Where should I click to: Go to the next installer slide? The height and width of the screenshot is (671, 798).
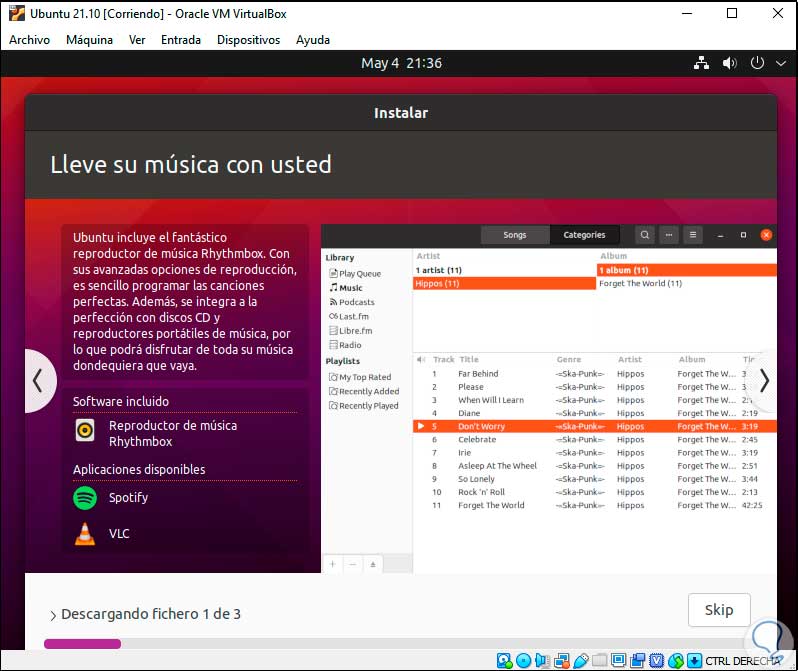tap(764, 381)
